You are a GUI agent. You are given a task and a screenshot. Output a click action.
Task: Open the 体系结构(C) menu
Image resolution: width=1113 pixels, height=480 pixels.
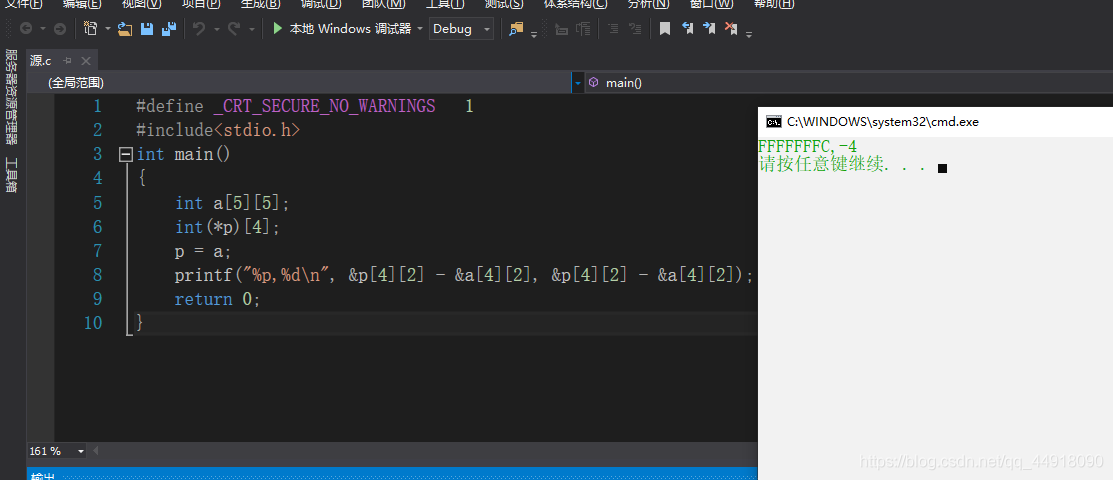576,4
